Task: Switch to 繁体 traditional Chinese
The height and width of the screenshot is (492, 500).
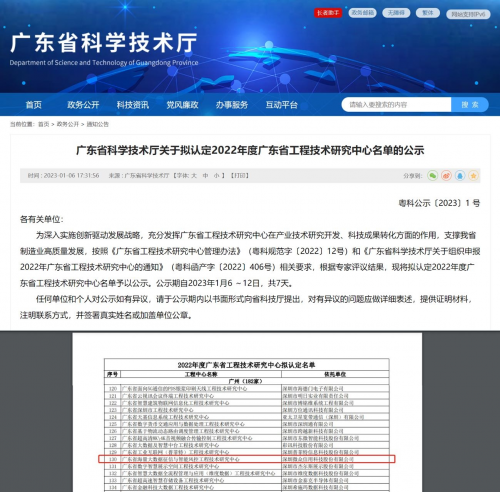Action: (x=428, y=13)
